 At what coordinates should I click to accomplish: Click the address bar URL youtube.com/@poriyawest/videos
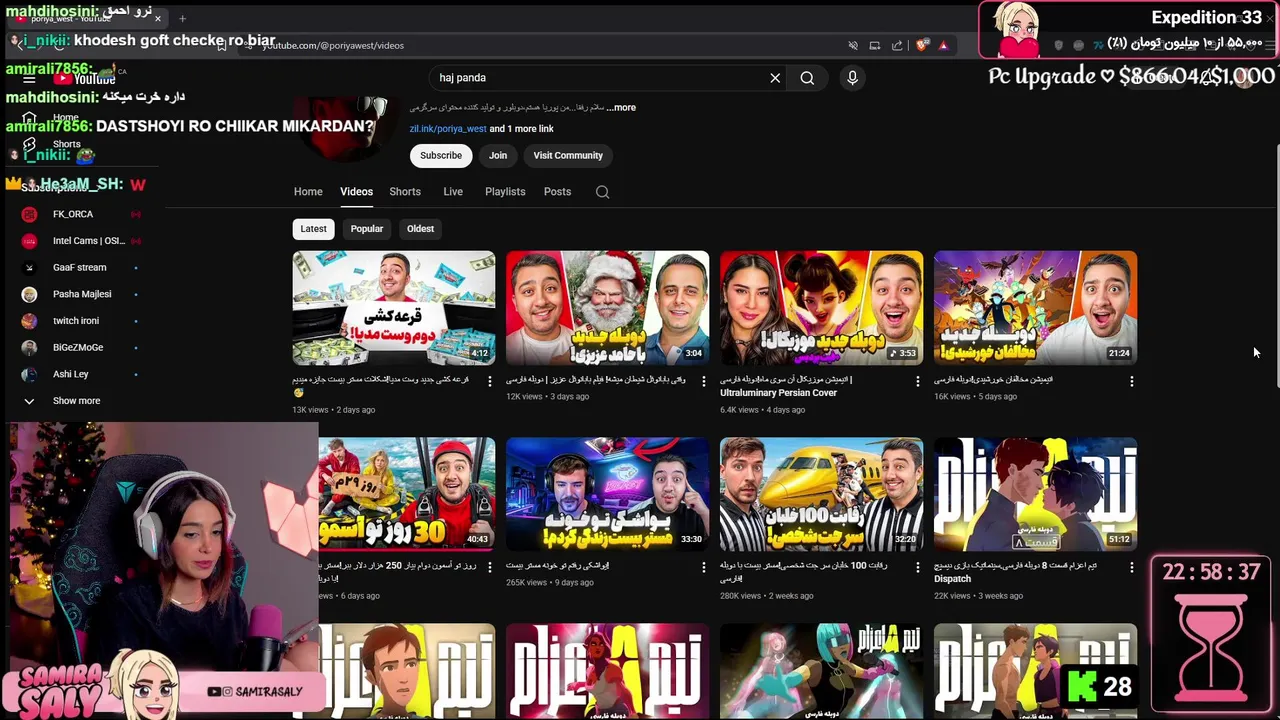click(334, 45)
